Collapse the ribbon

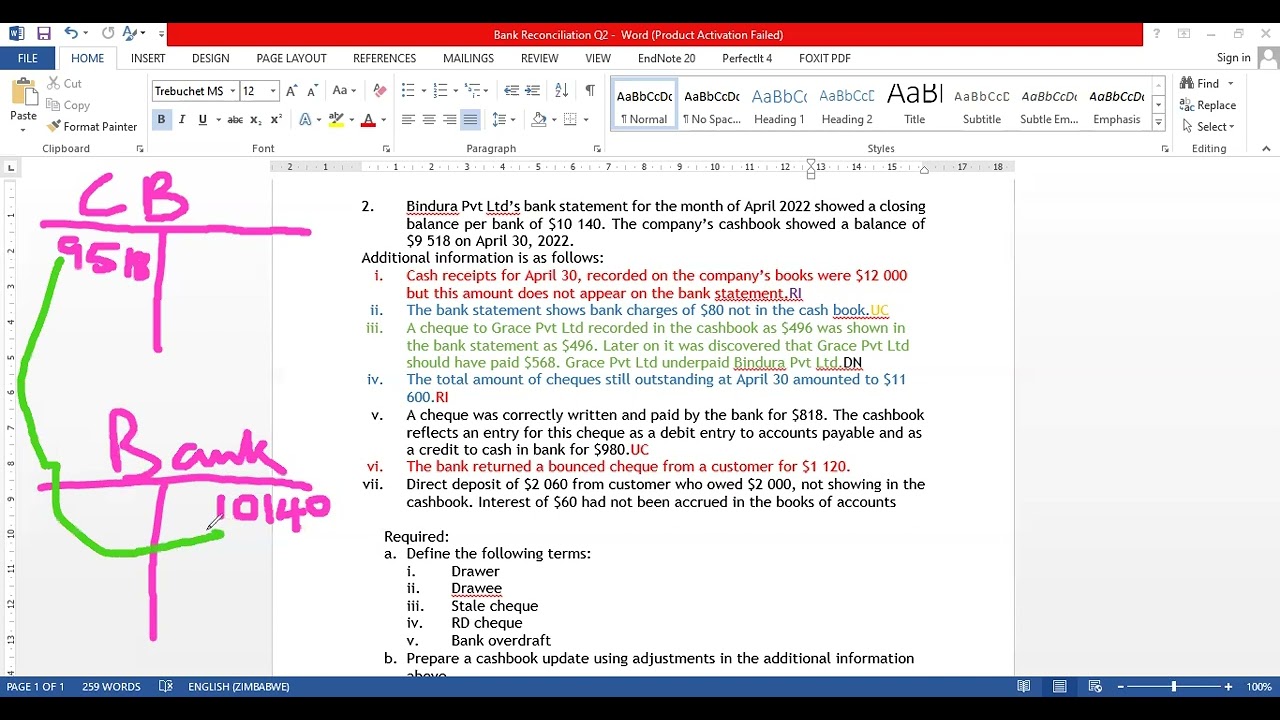pyautogui.click(x=1266, y=149)
